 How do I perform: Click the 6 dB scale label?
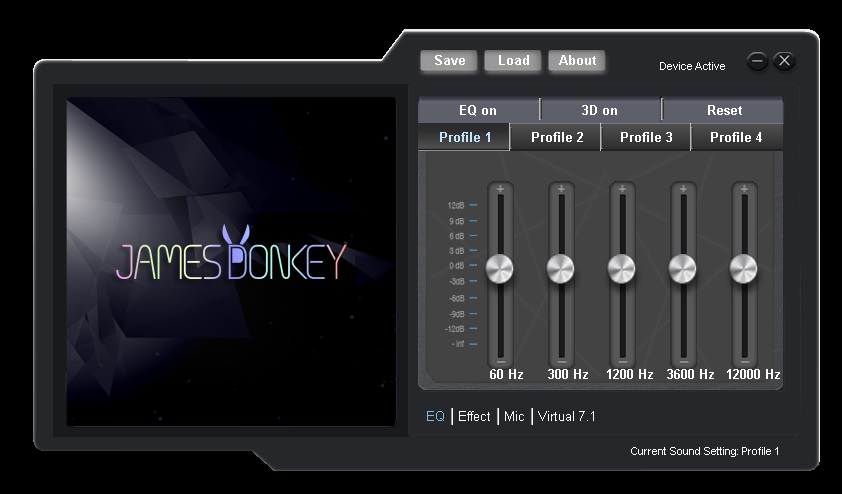(456, 236)
